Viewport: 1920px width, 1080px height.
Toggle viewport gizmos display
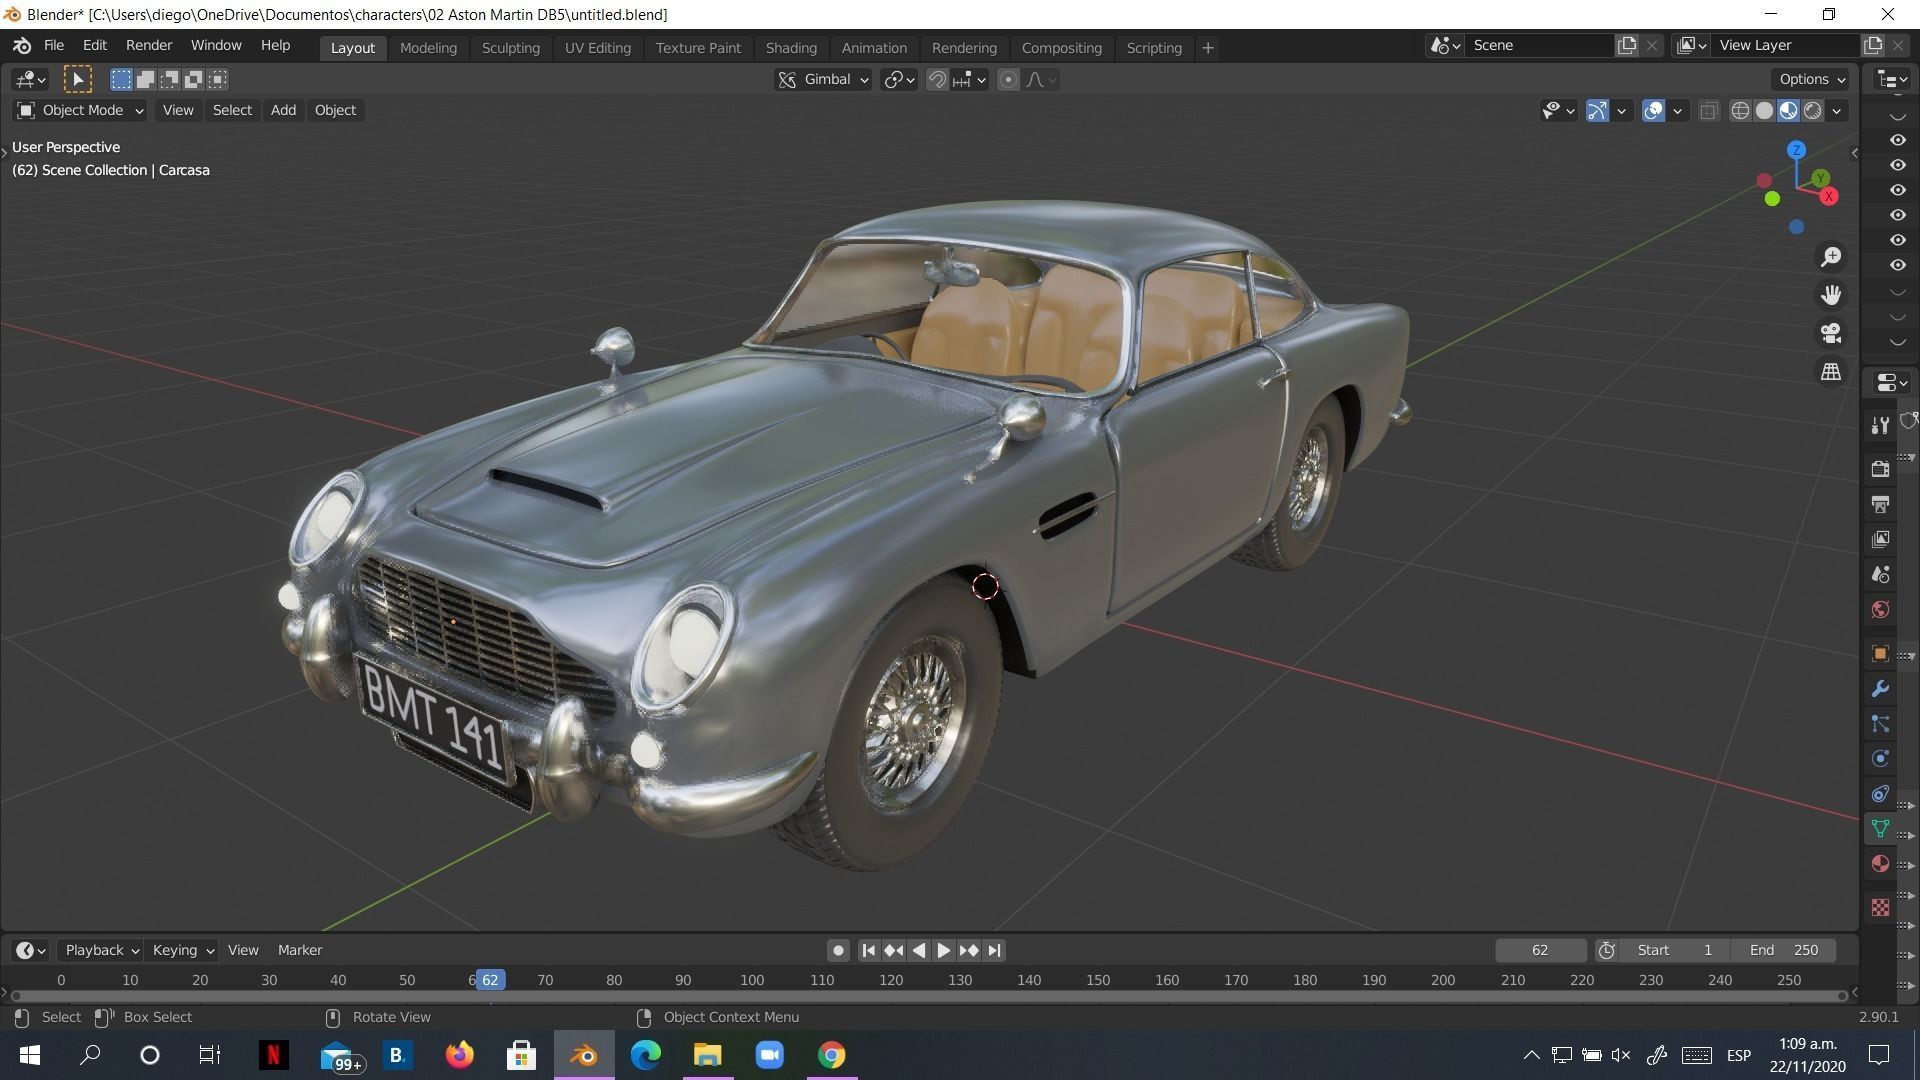click(x=1597, y=111)
